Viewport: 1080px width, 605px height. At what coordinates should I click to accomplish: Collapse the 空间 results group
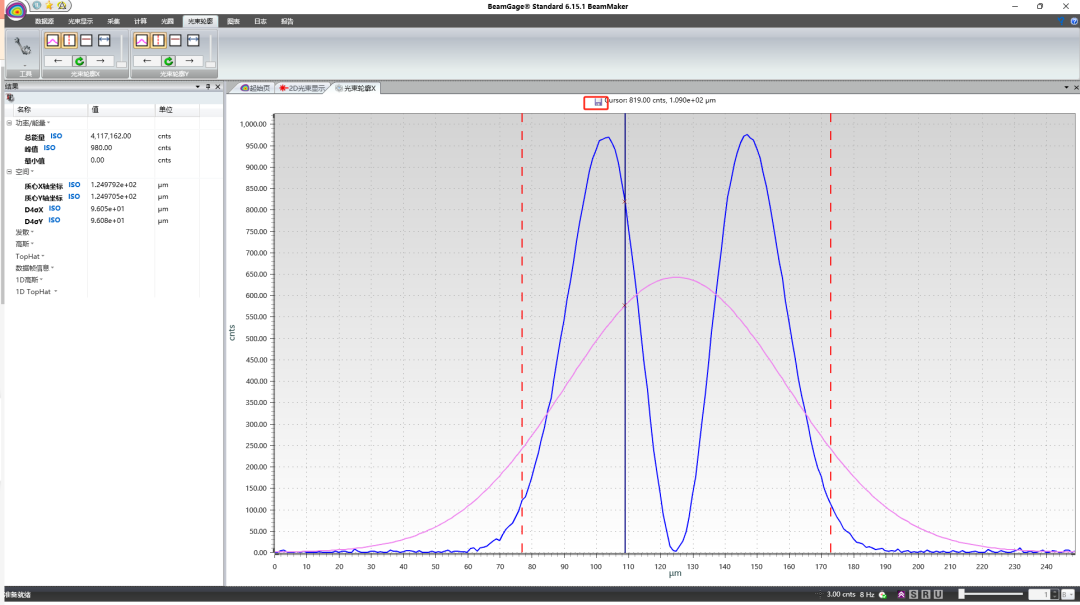click(10, 172)
